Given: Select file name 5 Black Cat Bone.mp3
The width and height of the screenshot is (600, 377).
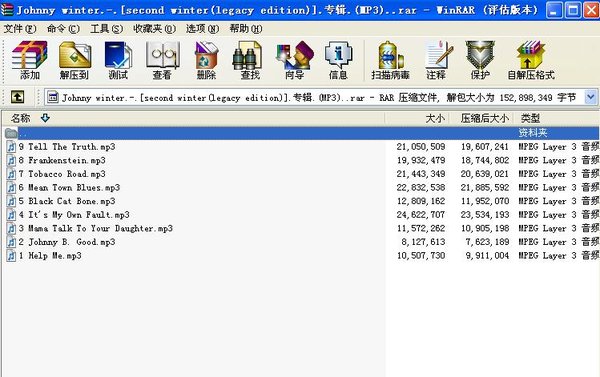Looking at the screenshot, I should [67, 201].
